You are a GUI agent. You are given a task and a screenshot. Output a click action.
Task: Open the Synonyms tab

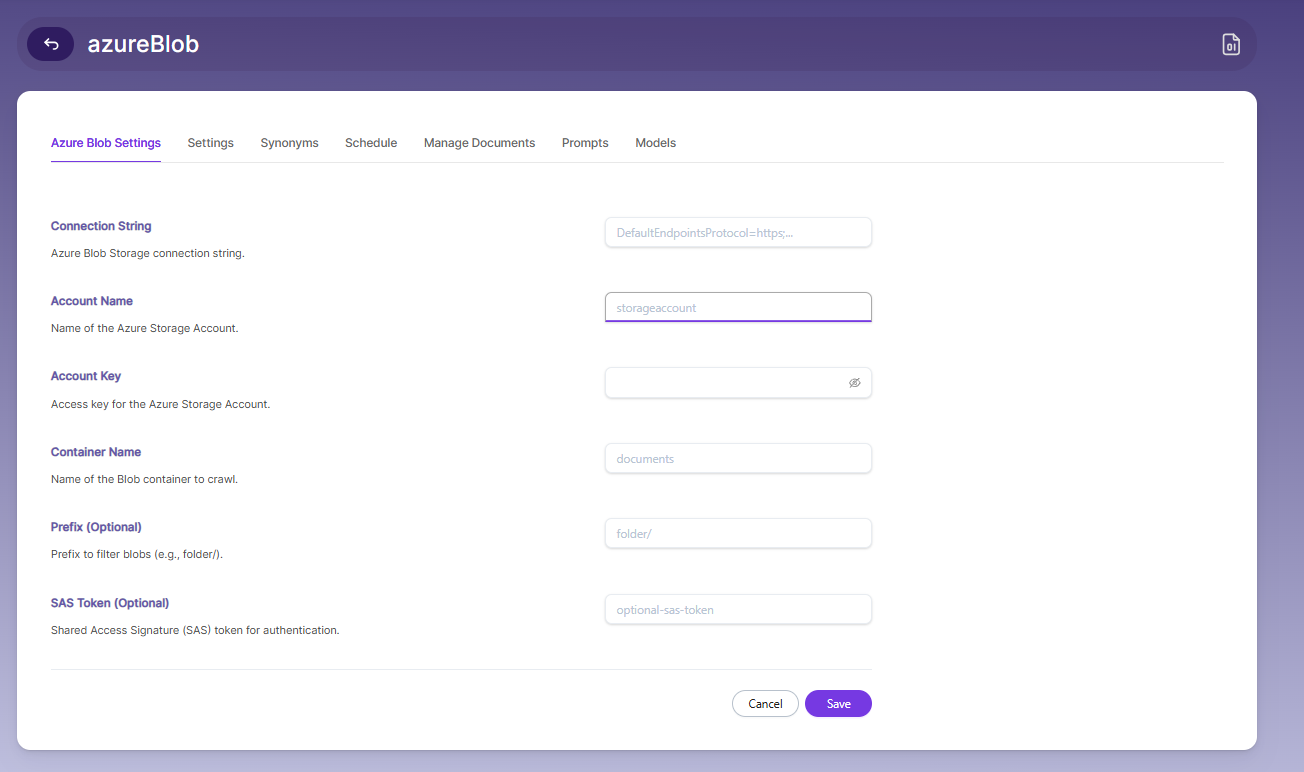coord(289,143)
